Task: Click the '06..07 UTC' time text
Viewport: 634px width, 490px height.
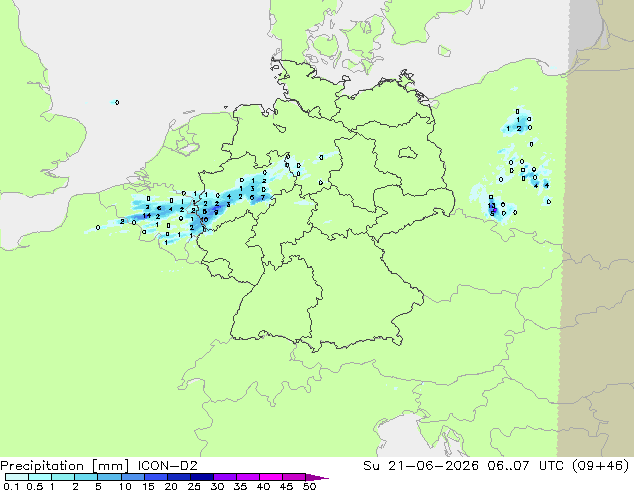Action: 525,466
